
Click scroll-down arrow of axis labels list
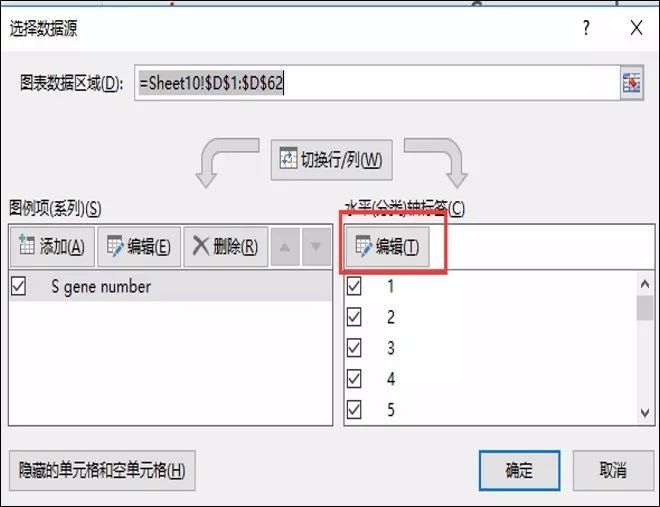click(645, 413)
